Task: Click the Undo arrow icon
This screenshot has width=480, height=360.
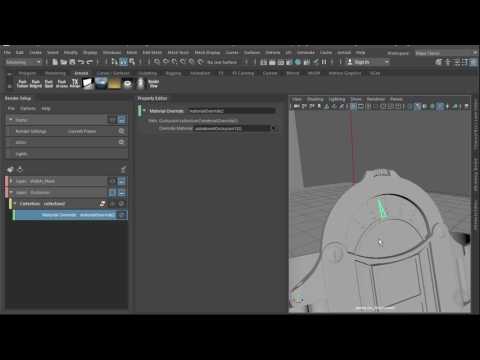Action: click(x=81, y=62)
